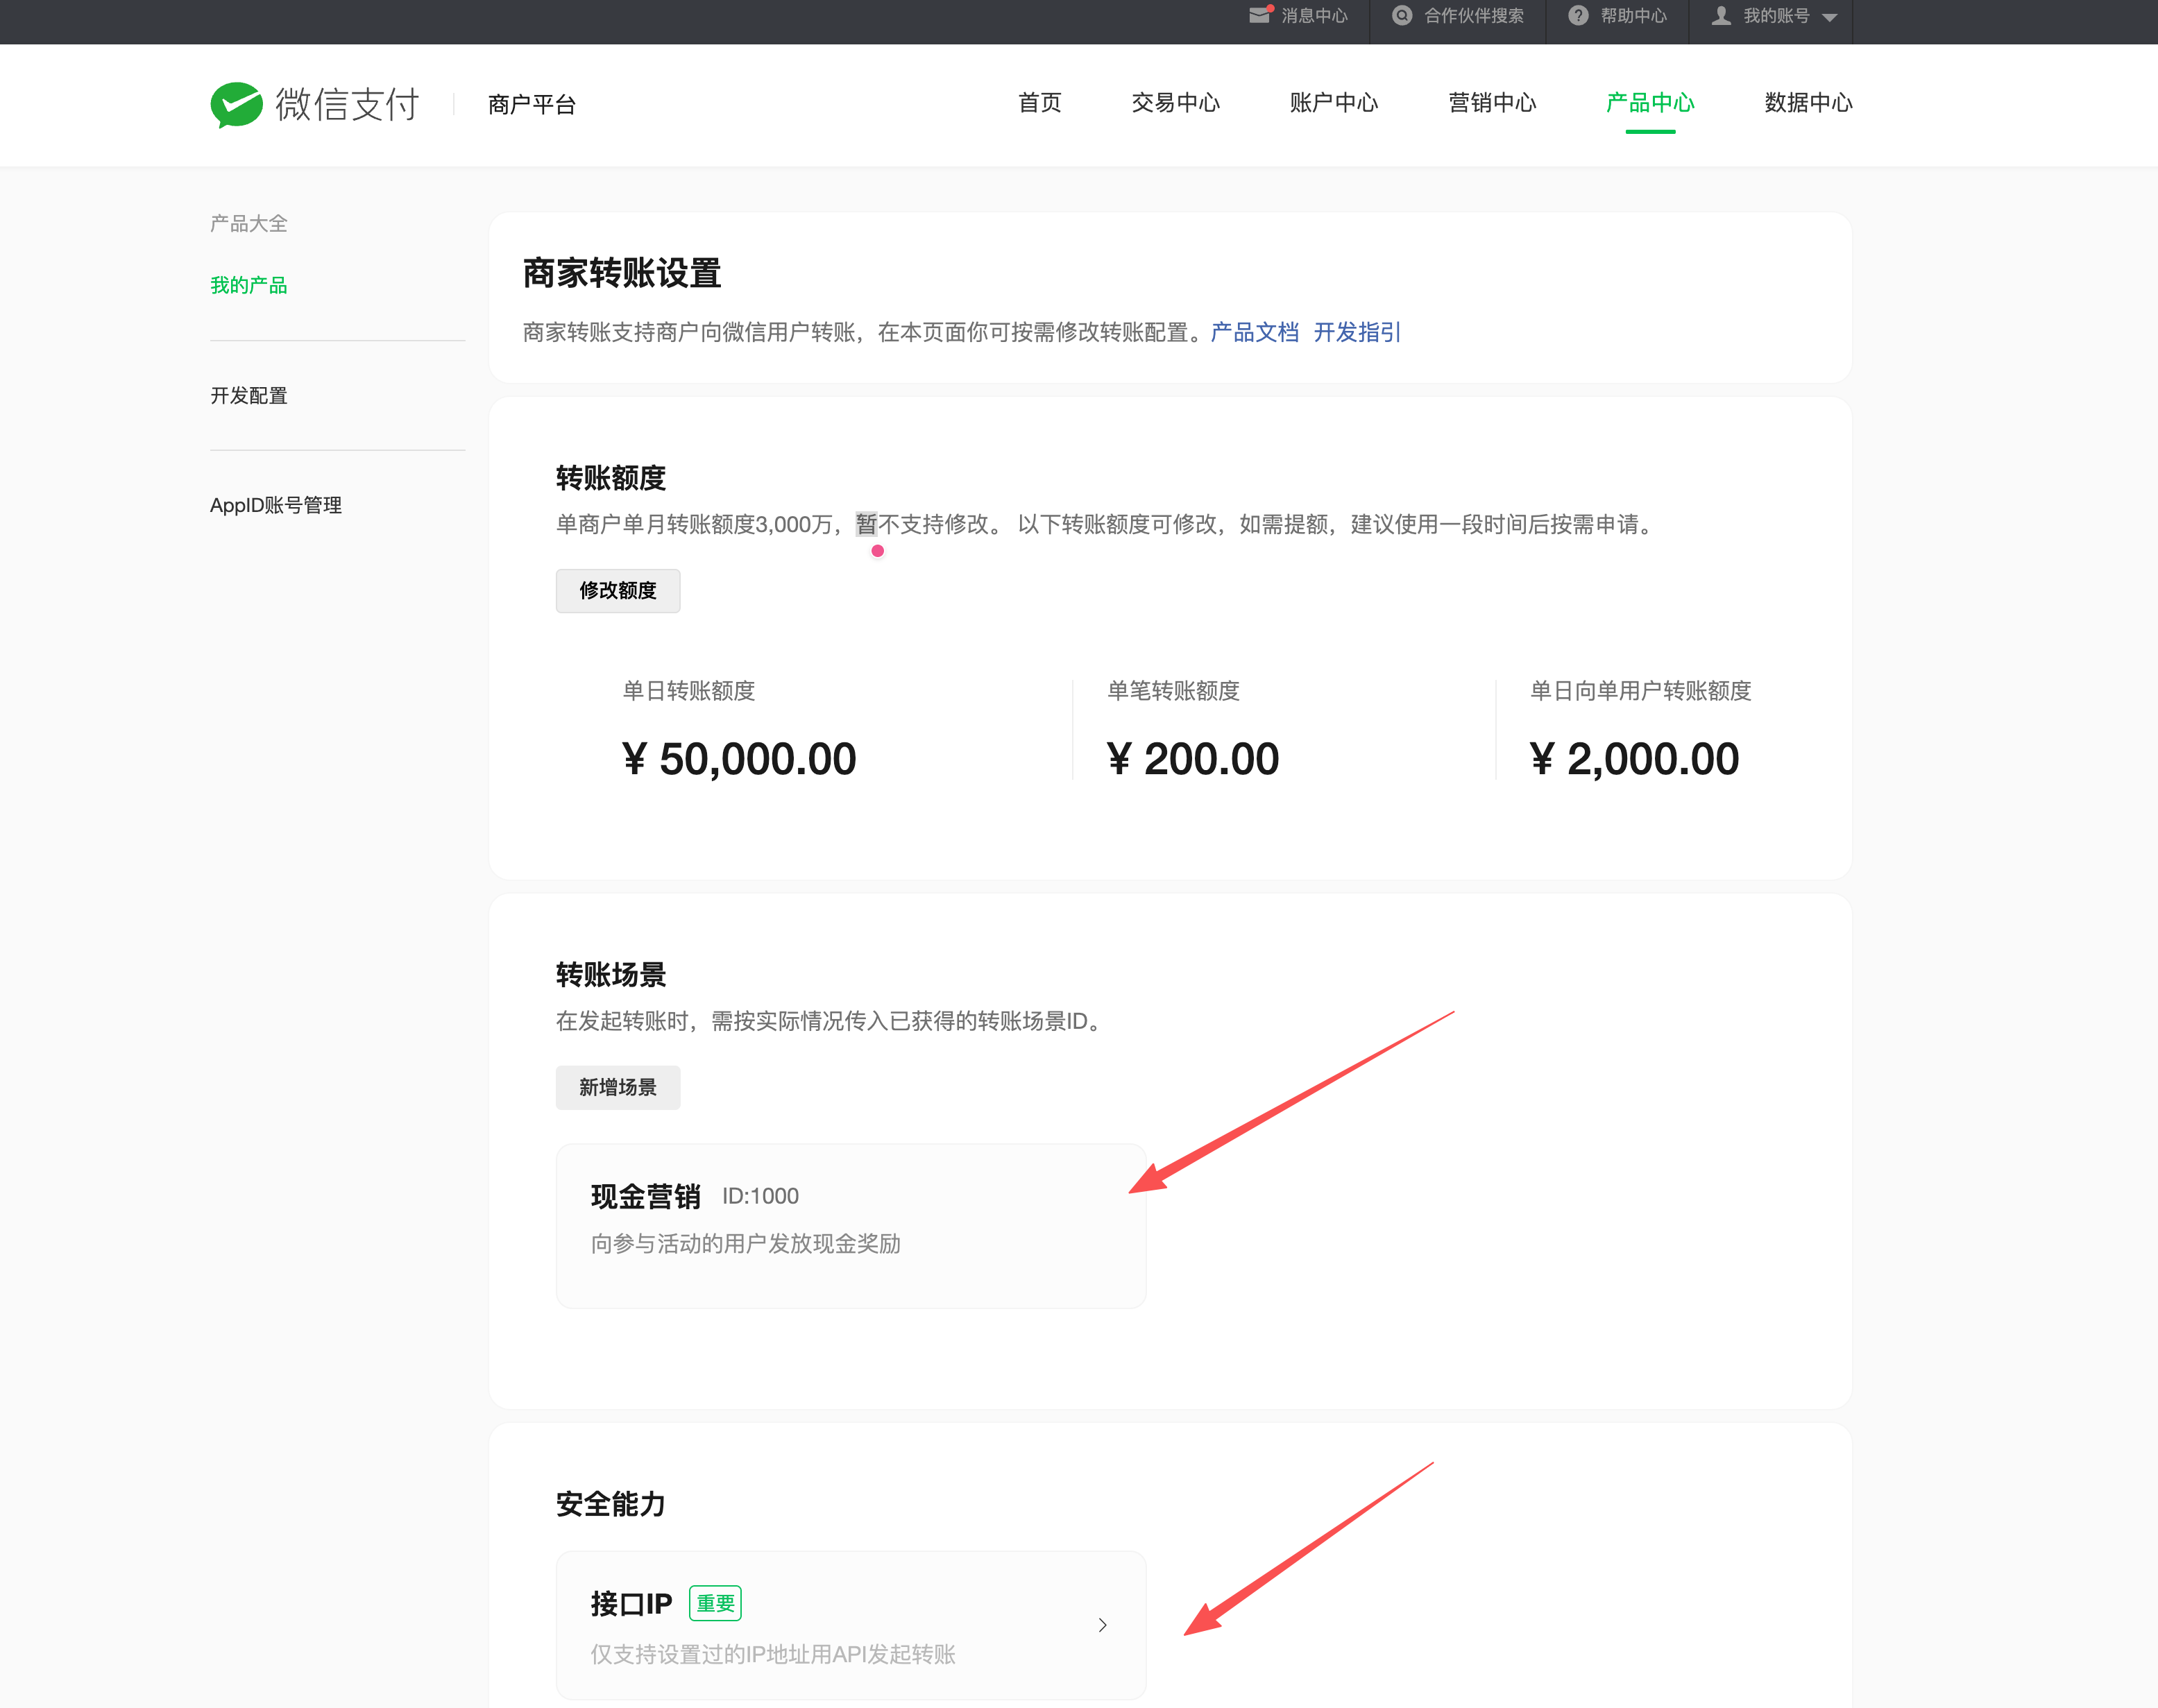Screen dimensions: 2158x1708
Task: Click the 安全能力 section heading
Action: pyautogui.click(x=611, y=1504)
